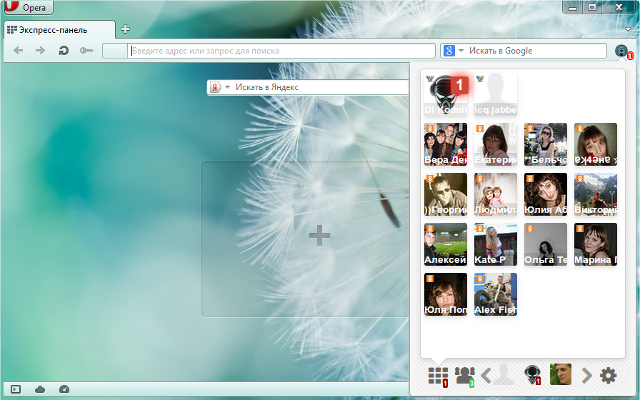Focus the address bar field

tap(280, 50)
